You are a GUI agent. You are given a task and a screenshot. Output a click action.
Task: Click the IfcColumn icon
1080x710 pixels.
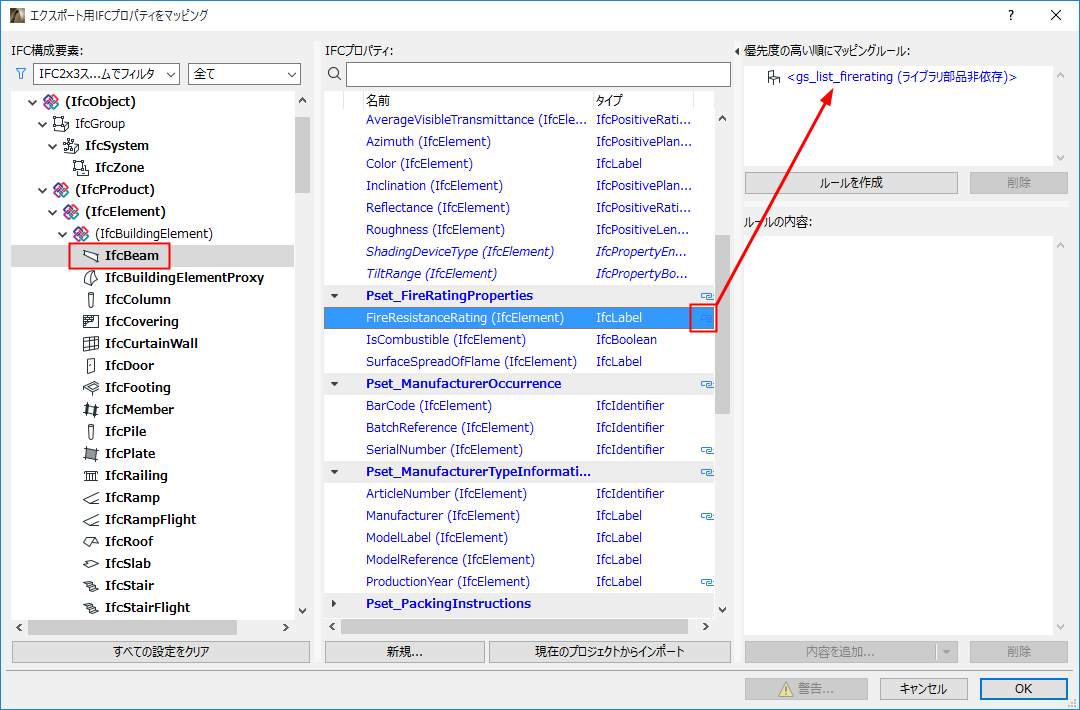(x=90, y=300)
